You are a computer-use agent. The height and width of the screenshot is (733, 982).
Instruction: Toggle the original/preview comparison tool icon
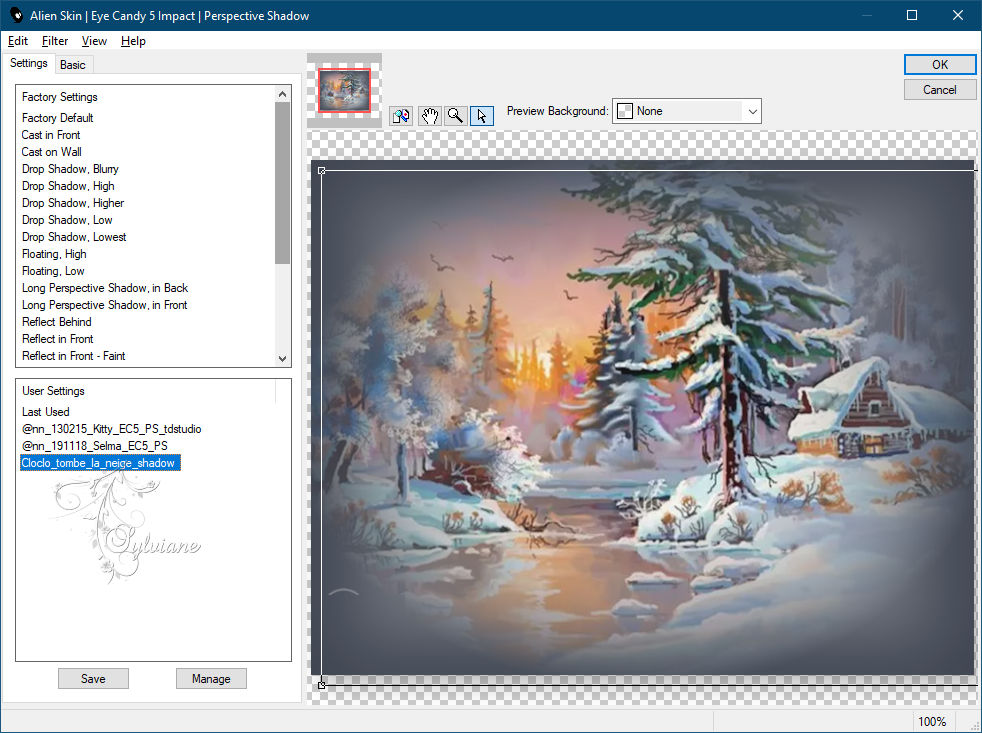click(401, 116)
